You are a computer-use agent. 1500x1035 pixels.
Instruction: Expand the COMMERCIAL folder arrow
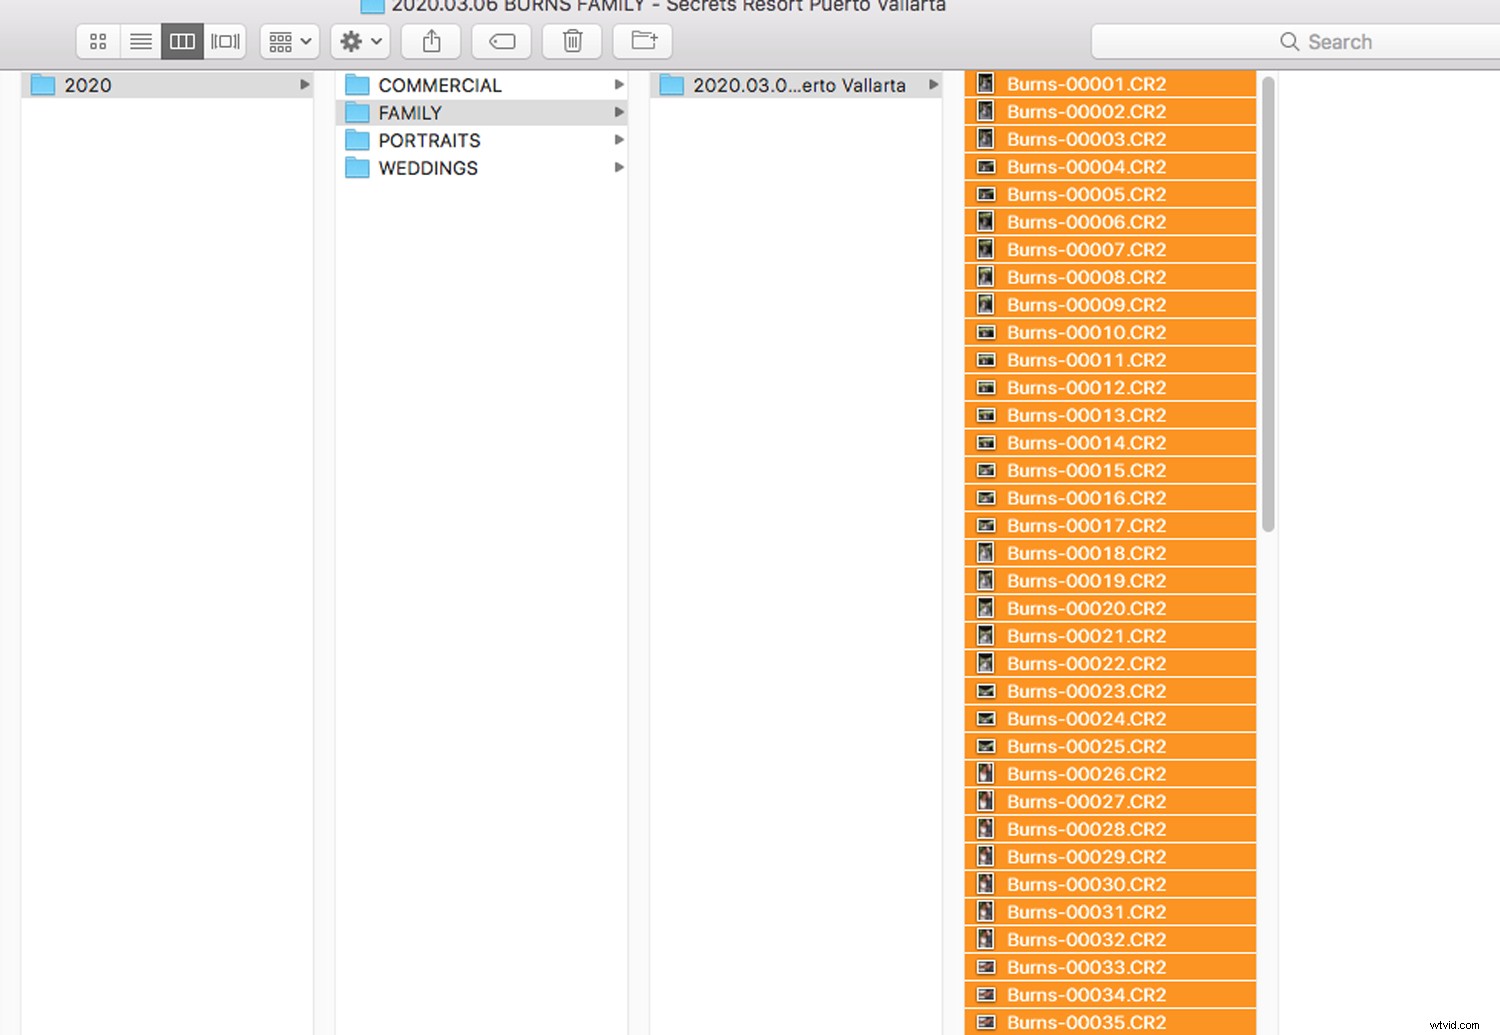pyautogui.click(x=619, y=85)
